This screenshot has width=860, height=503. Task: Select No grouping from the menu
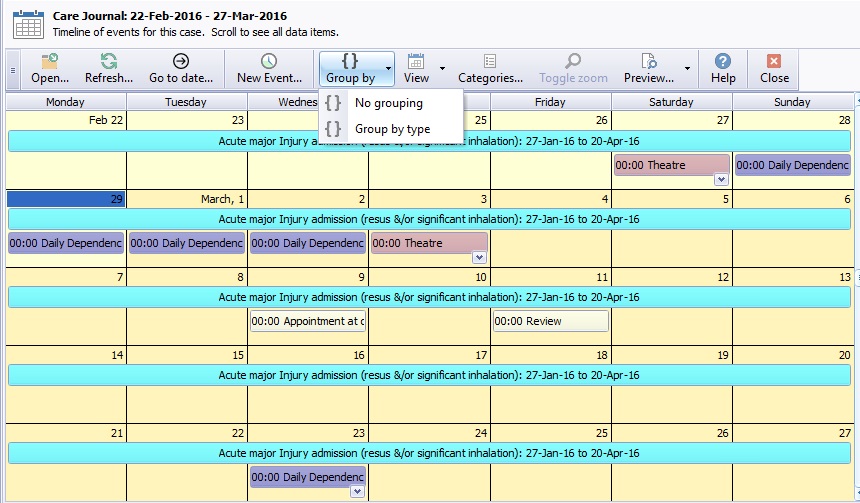coord(388,103)
